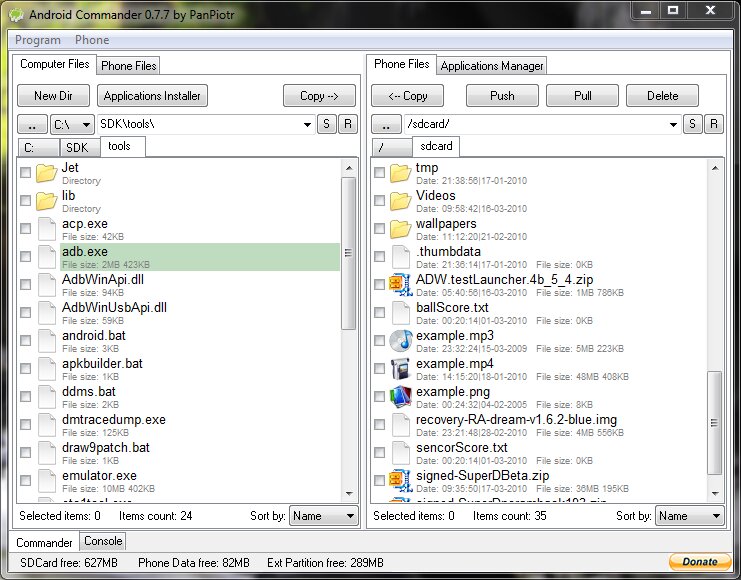The height and width of the screenshot is (580, 741).
Task: Tick the acp.exe checkbox
Action: pyautogui.click(x=26, y=229)
